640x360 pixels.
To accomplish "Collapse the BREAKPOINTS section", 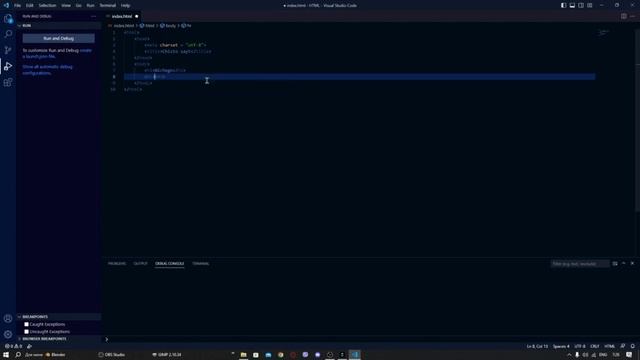I will pyautogui.click(x=59, y=317).
